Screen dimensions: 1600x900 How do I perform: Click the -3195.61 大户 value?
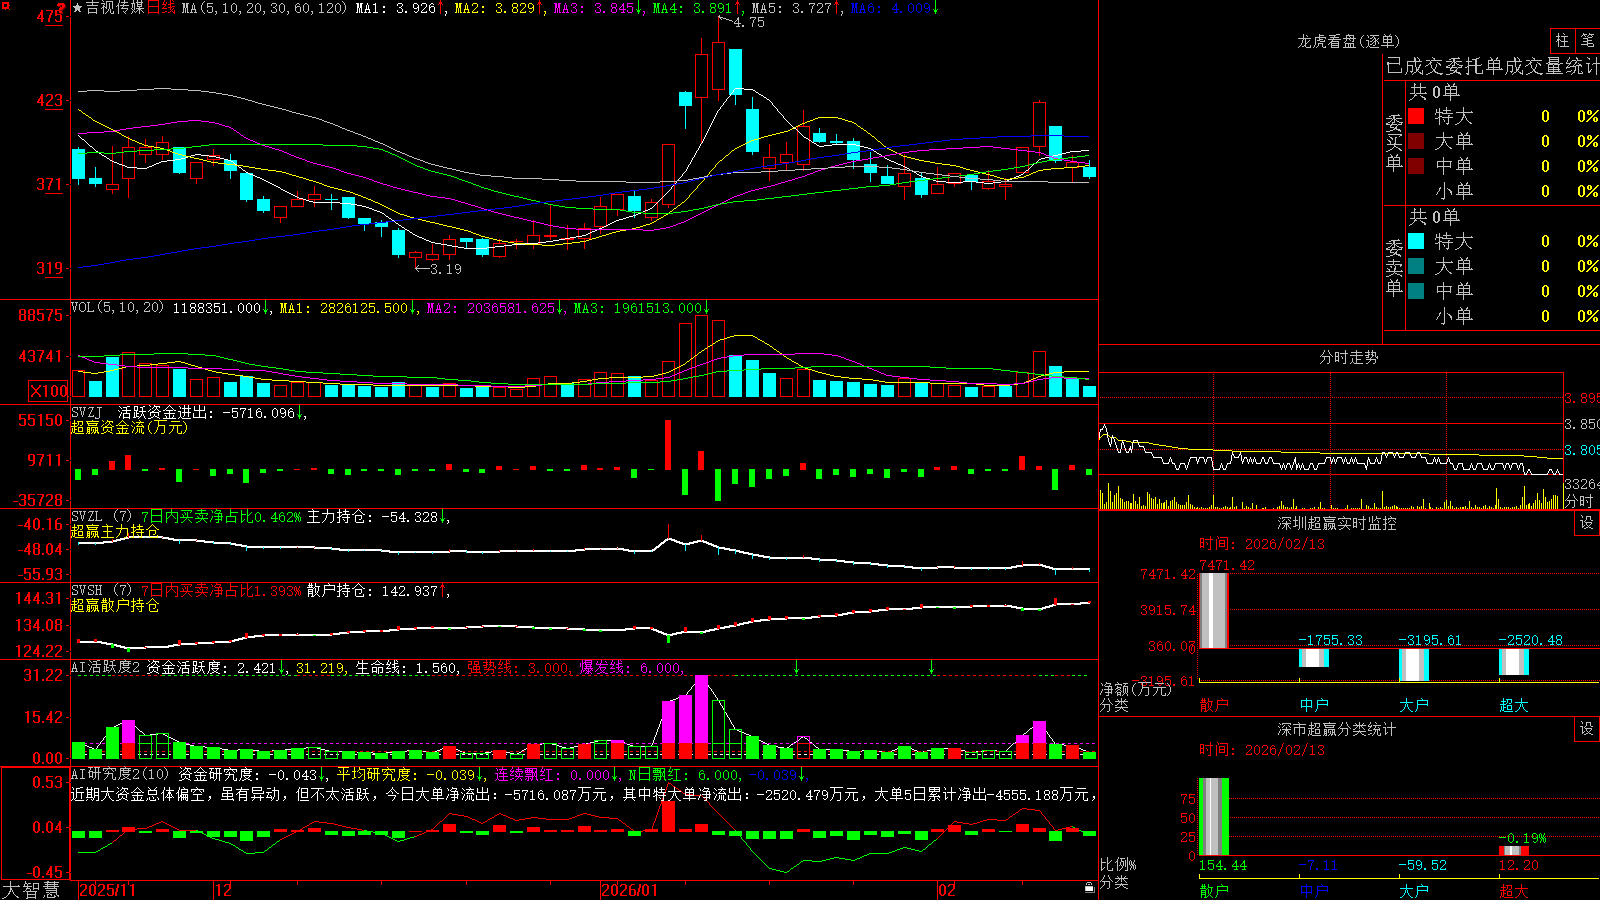(1430, 640)
